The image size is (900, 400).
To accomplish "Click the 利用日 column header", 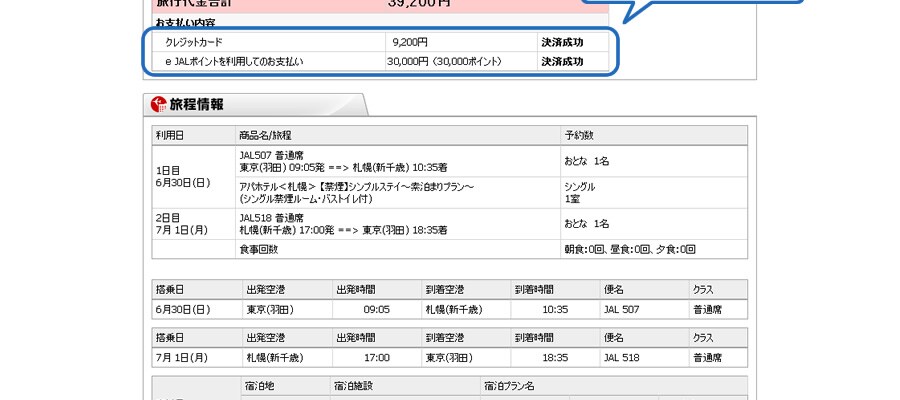I will [170, 135].
